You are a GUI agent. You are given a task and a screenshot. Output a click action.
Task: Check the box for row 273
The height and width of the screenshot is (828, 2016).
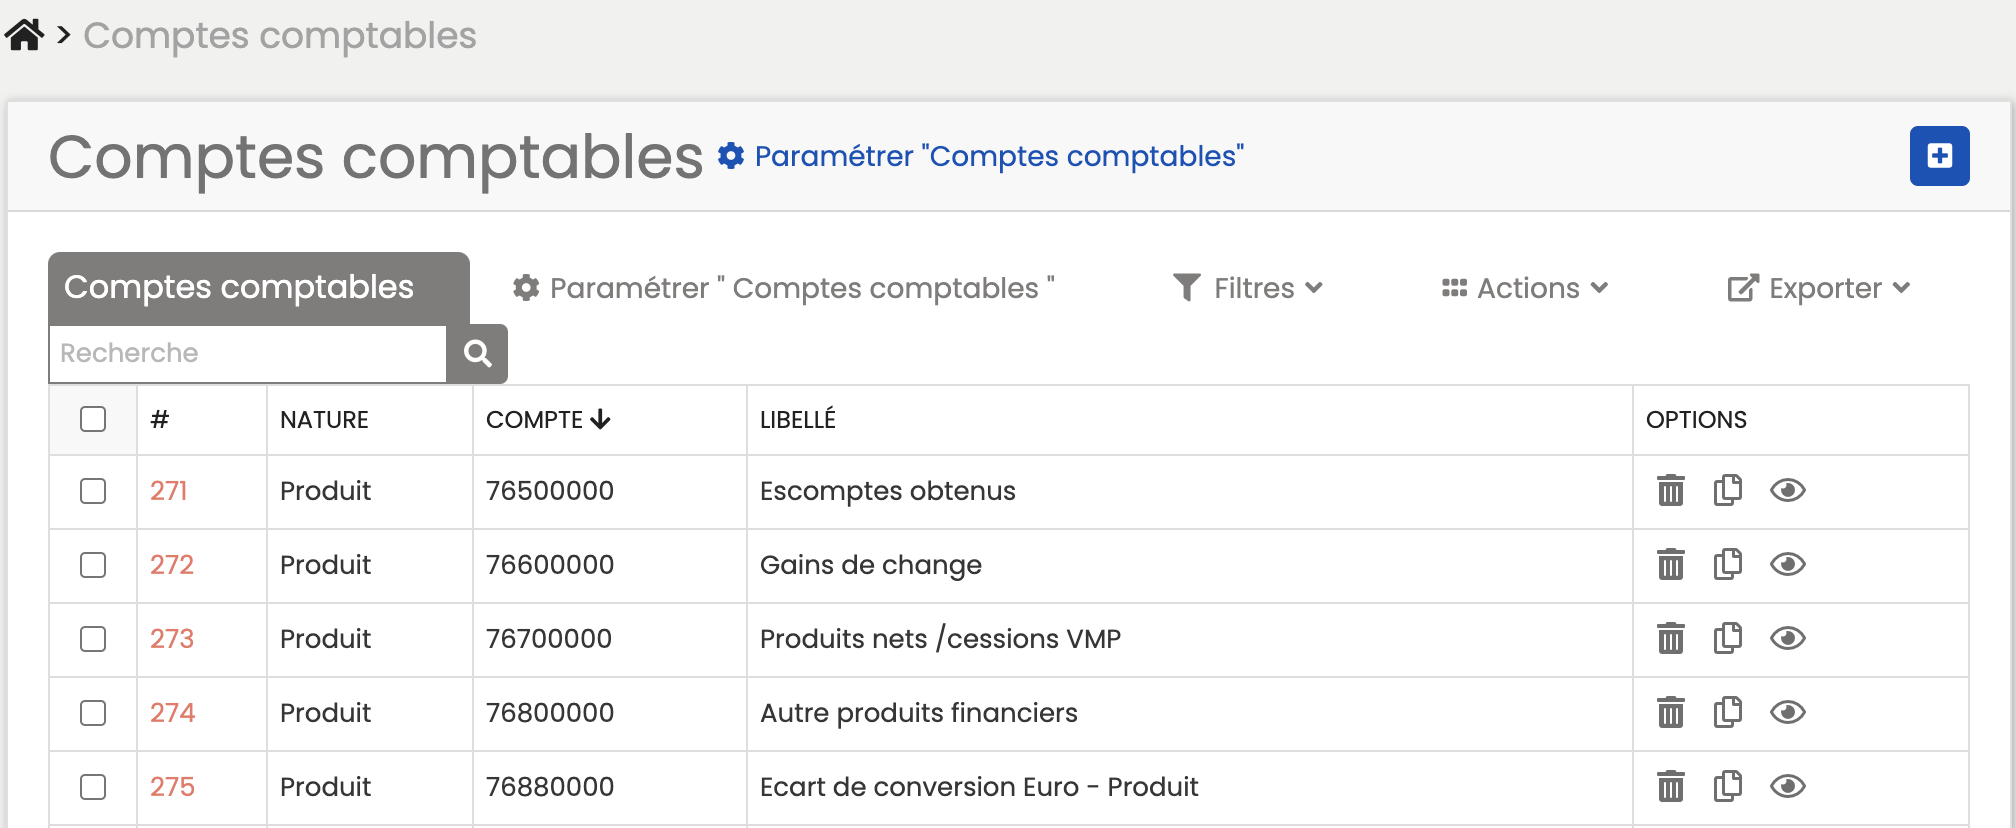(93, 639)
